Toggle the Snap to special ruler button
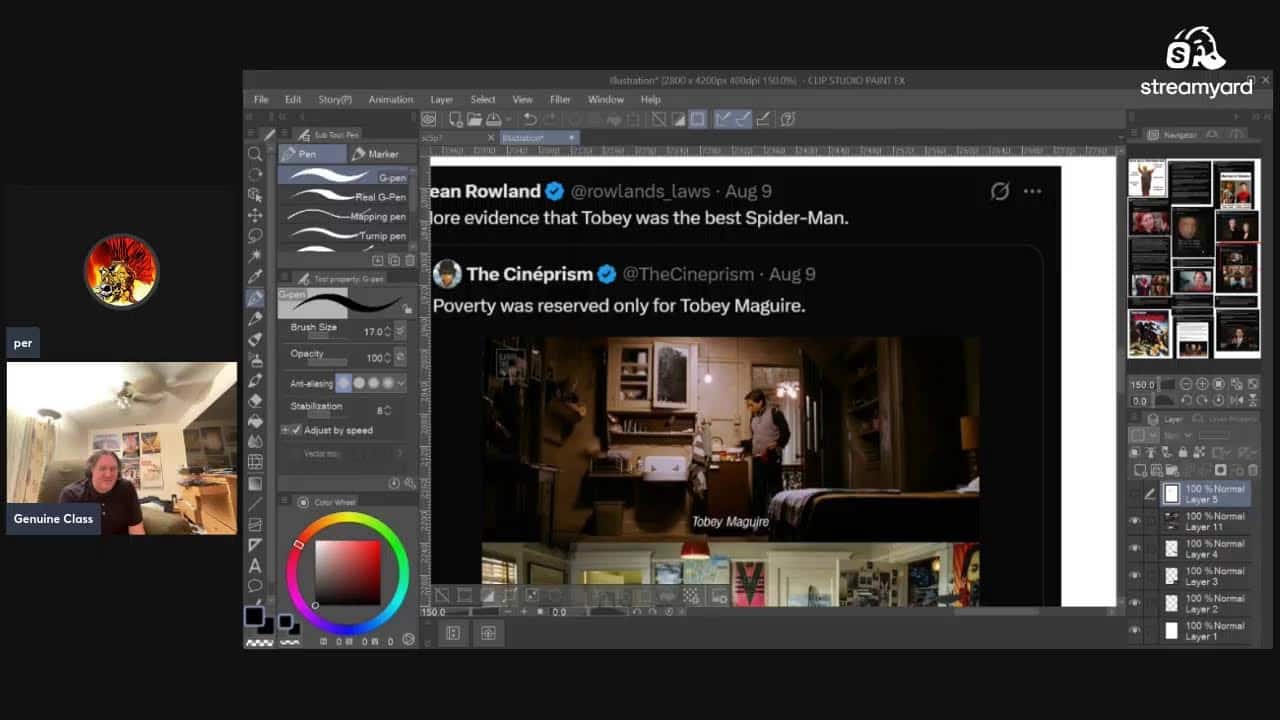Image resolution: width=1280 pixels, height=720 pixels. [x=742, y=119]
